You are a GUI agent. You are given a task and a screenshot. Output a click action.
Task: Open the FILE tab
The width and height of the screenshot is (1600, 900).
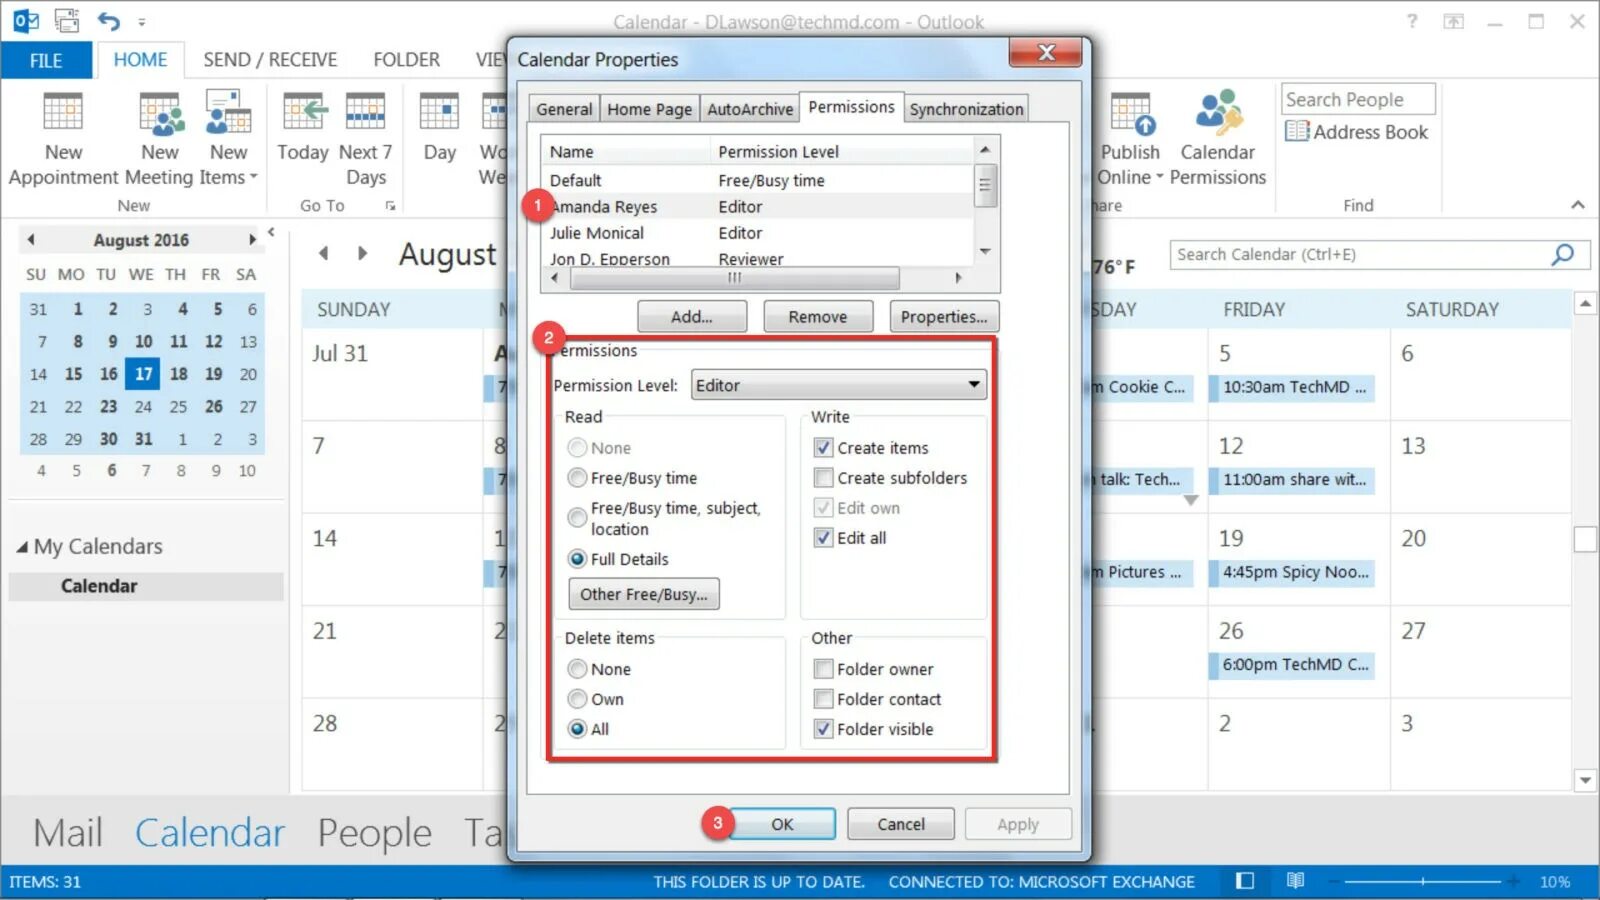pyautogui.click(x=46, y=60)
